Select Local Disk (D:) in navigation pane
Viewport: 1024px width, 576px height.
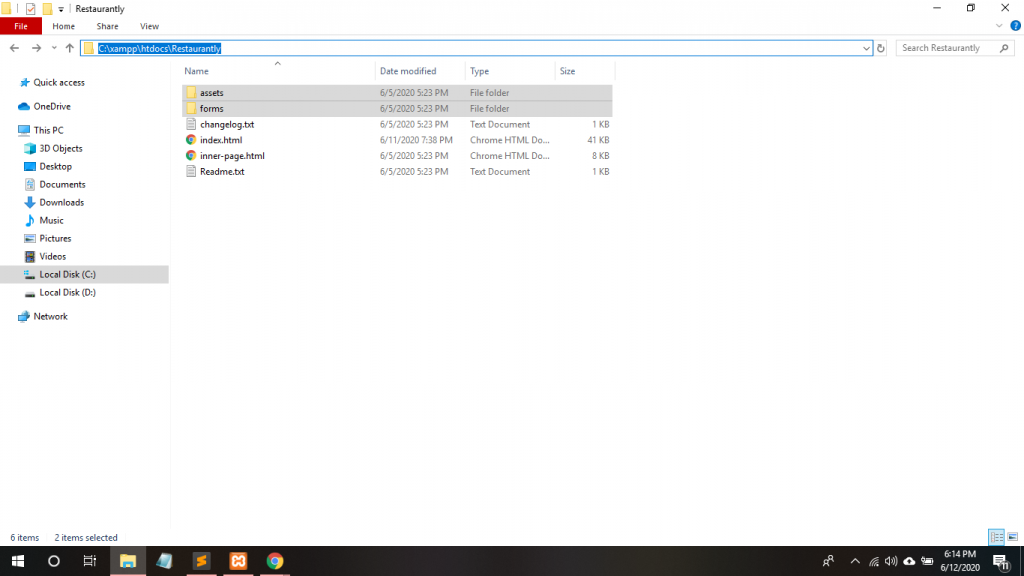[67, 292]
